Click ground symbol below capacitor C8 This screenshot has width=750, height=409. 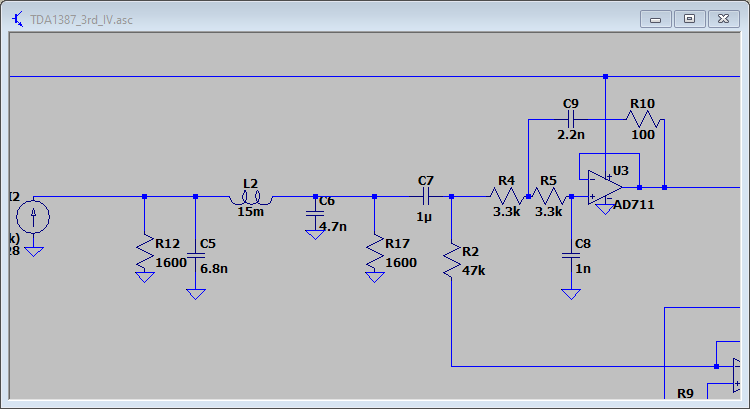pos(571,294)
